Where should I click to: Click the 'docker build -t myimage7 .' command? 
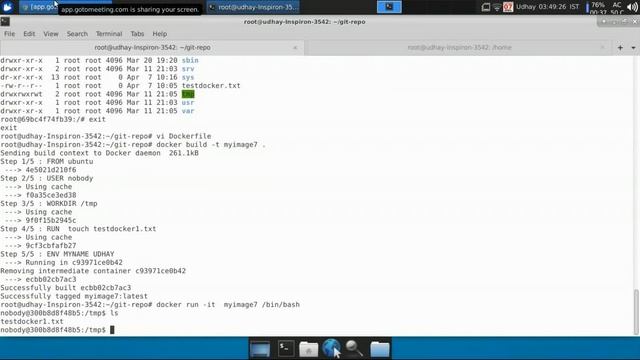tap(211, 145)
